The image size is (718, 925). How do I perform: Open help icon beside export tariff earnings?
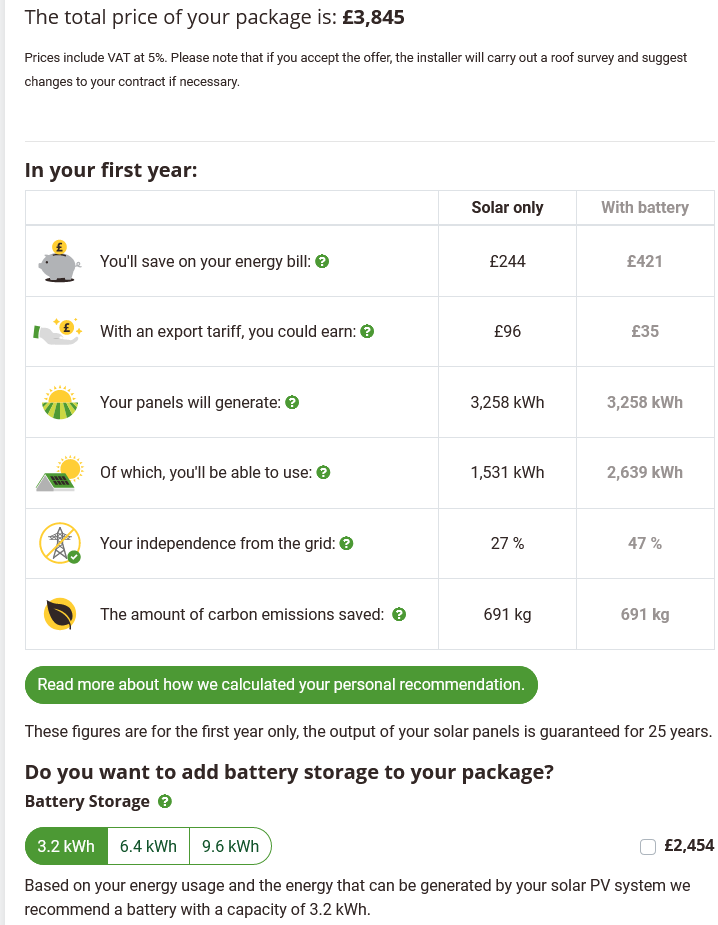click(367, 332)
